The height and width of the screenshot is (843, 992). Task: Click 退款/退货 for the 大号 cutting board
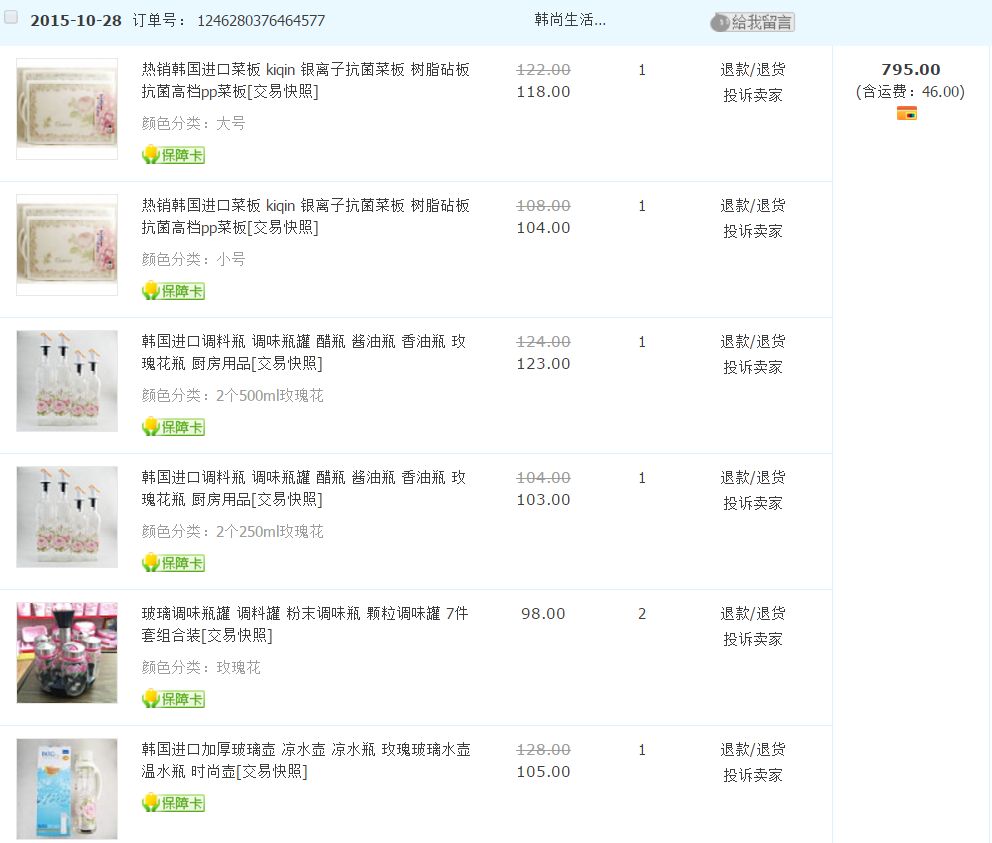753,70
